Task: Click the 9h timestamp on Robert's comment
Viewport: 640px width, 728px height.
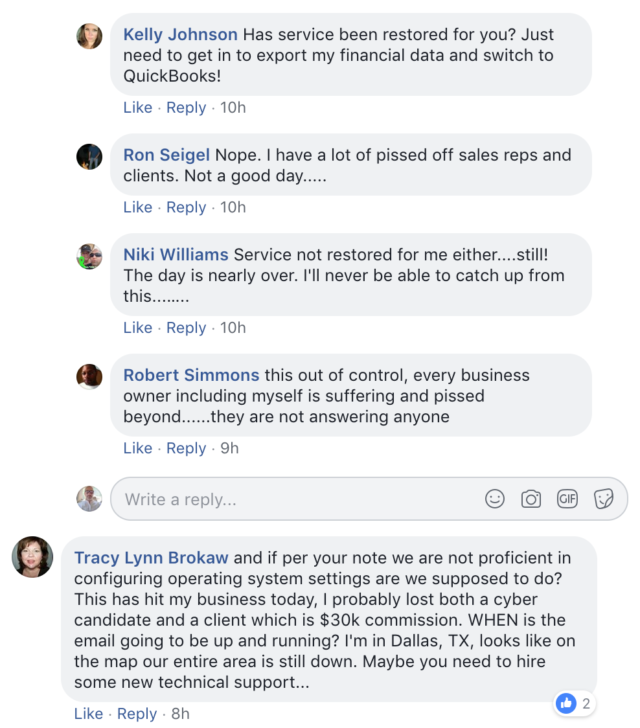Action: pyautogui.click(x=230, y=448)
